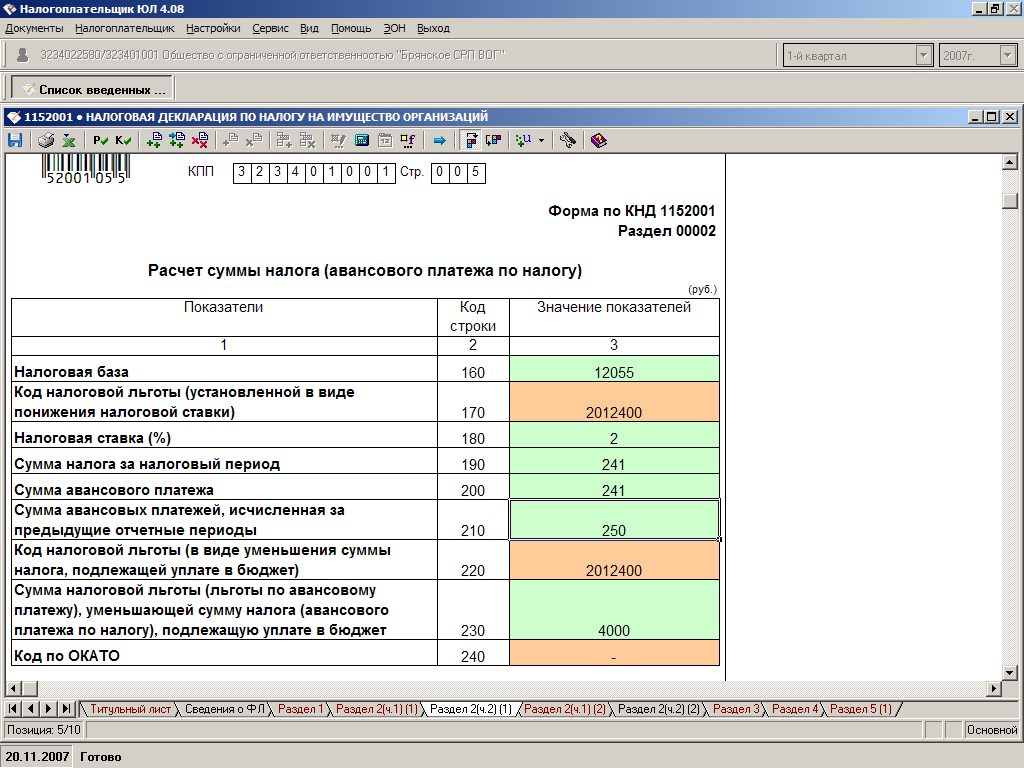Open the Налогоплательщик menu
This screenshot has height=768, width=1024.
(125, 28)
